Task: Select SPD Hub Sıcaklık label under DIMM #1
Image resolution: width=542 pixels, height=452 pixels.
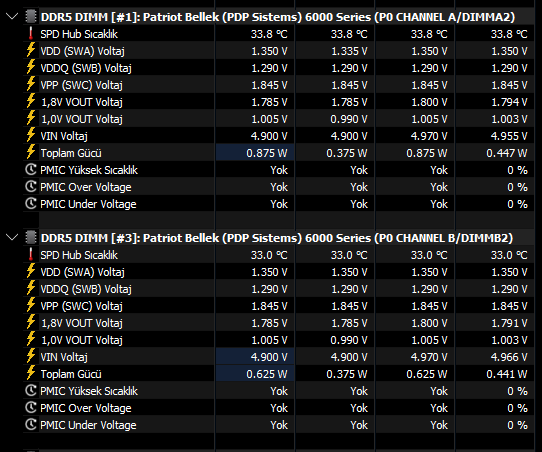Action: [x=79, y=34]
